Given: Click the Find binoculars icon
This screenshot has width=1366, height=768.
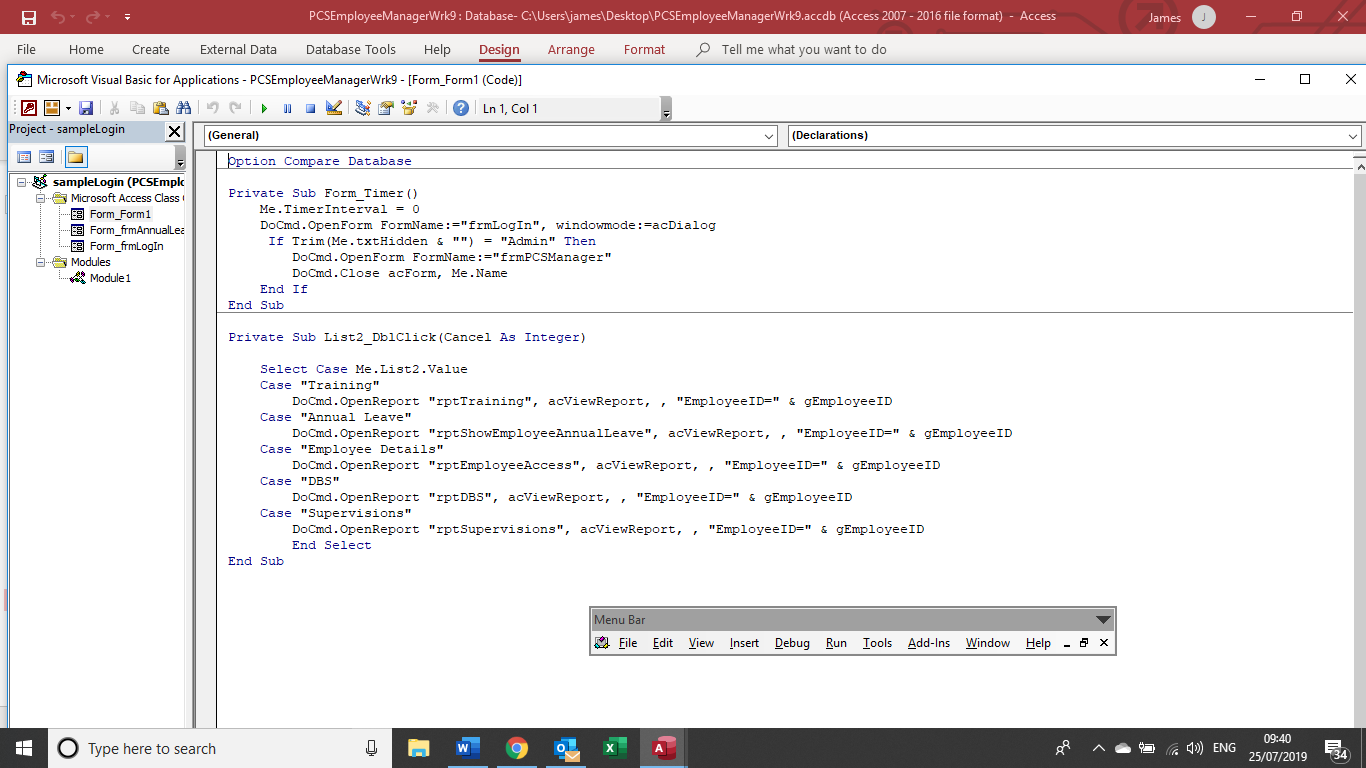Looking at the screenshot, I should click(183, 108).
